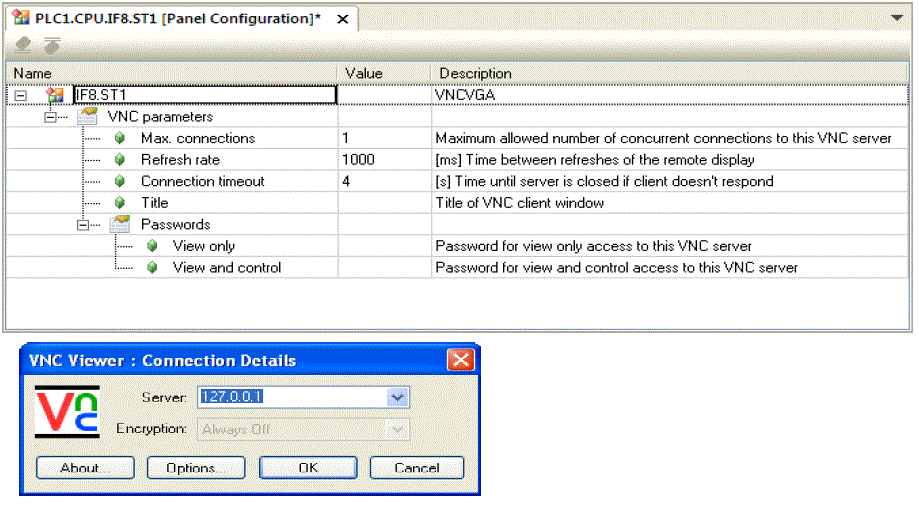Click the green View only parameter icon

pyautogui.click(x=152, y=246)
